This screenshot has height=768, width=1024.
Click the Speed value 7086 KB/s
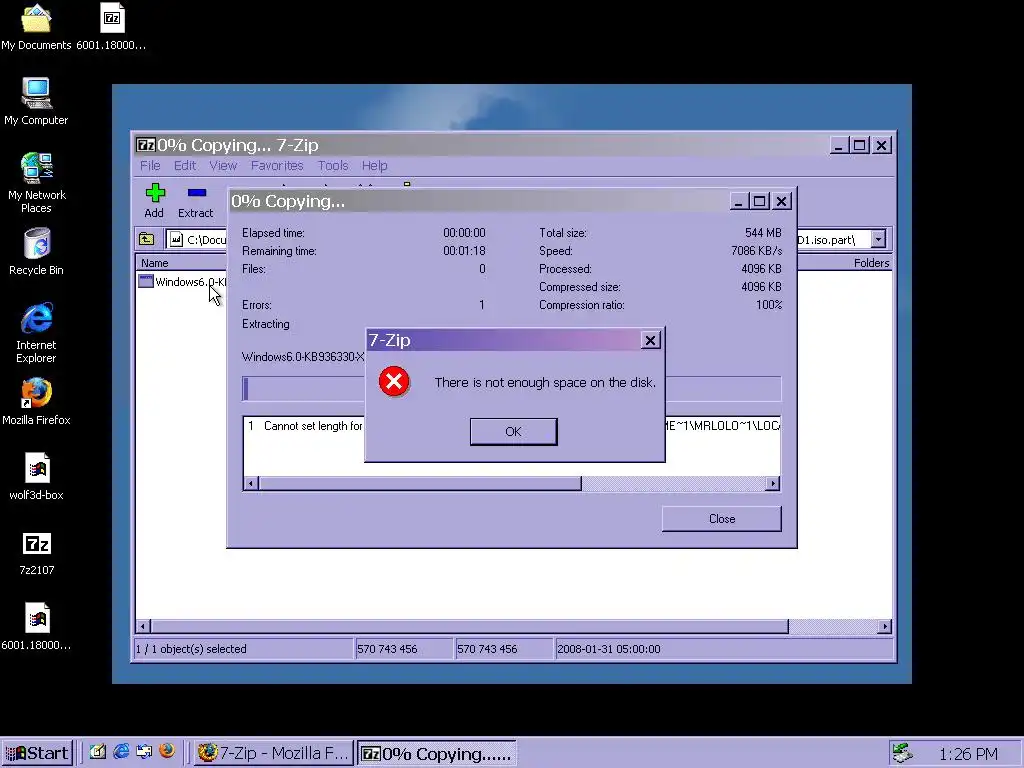[756, 251]
